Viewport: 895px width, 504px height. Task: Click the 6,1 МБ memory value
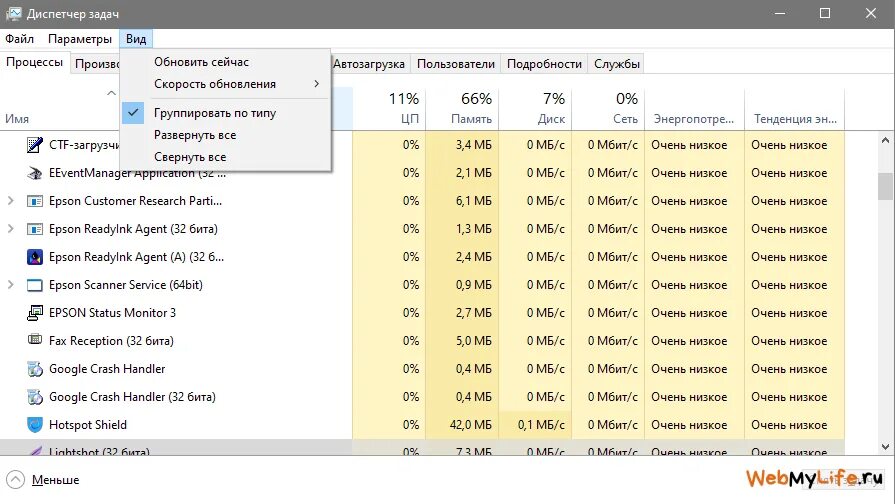474,201
